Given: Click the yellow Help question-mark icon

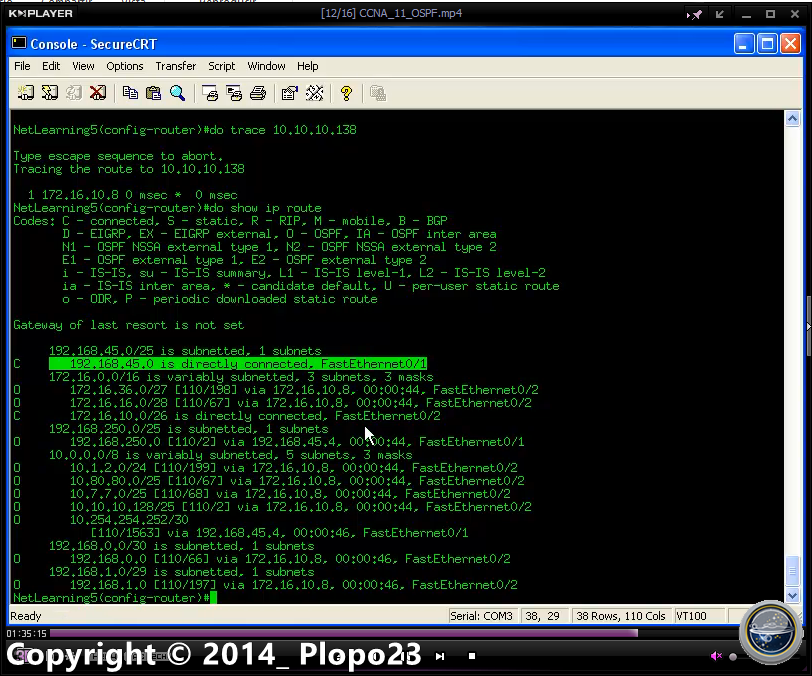Looking at the screenshot, I should (346, 93).
